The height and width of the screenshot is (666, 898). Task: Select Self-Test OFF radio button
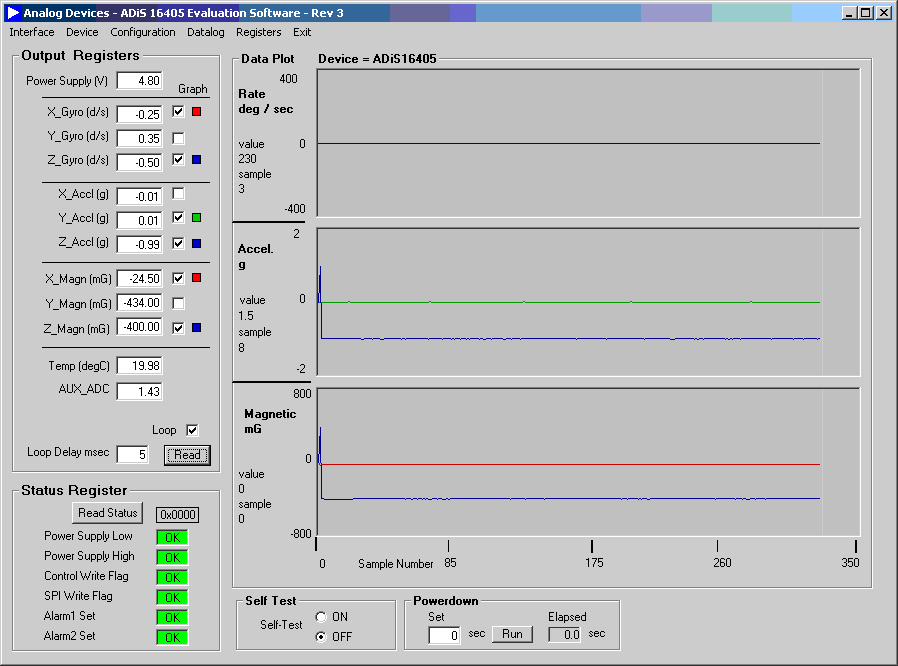[321, 637]
